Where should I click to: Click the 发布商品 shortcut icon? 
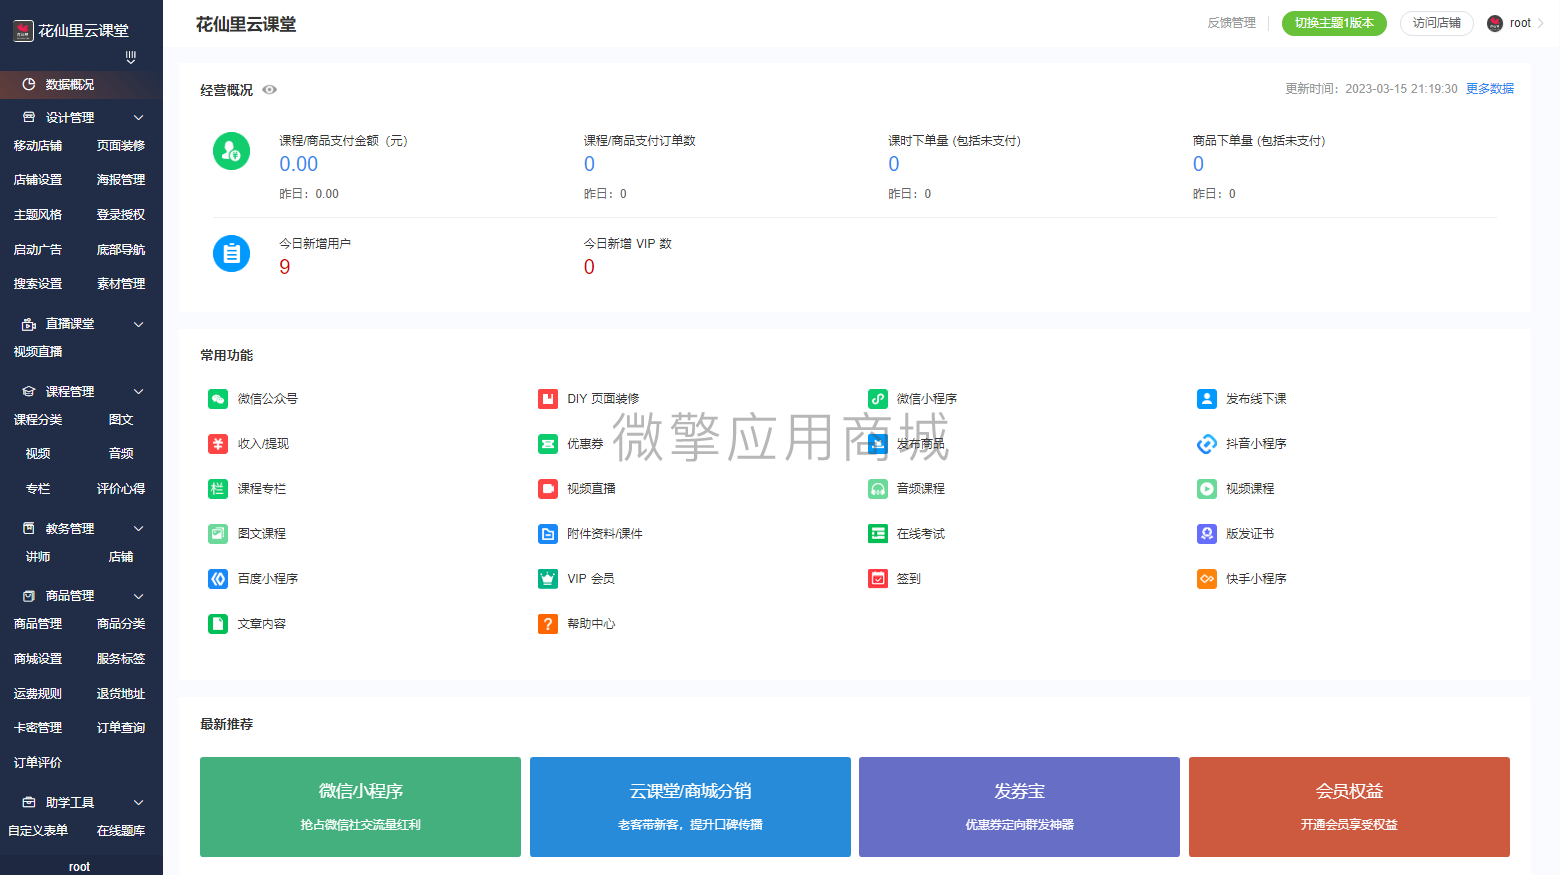878,444
